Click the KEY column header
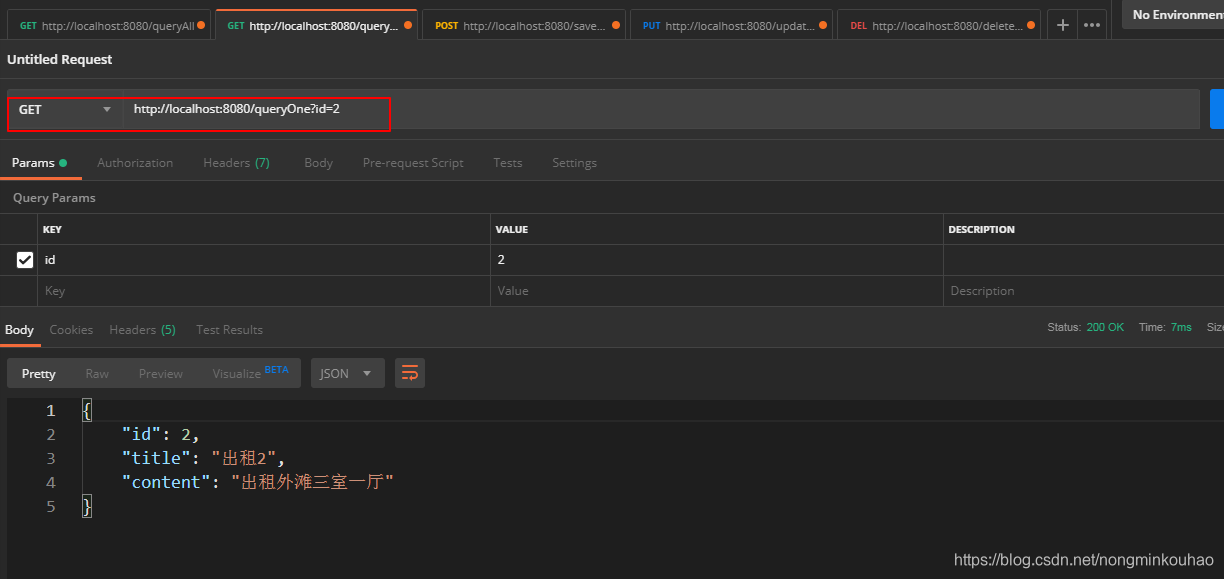The image size is (1224, 579). tap(52, 229)
